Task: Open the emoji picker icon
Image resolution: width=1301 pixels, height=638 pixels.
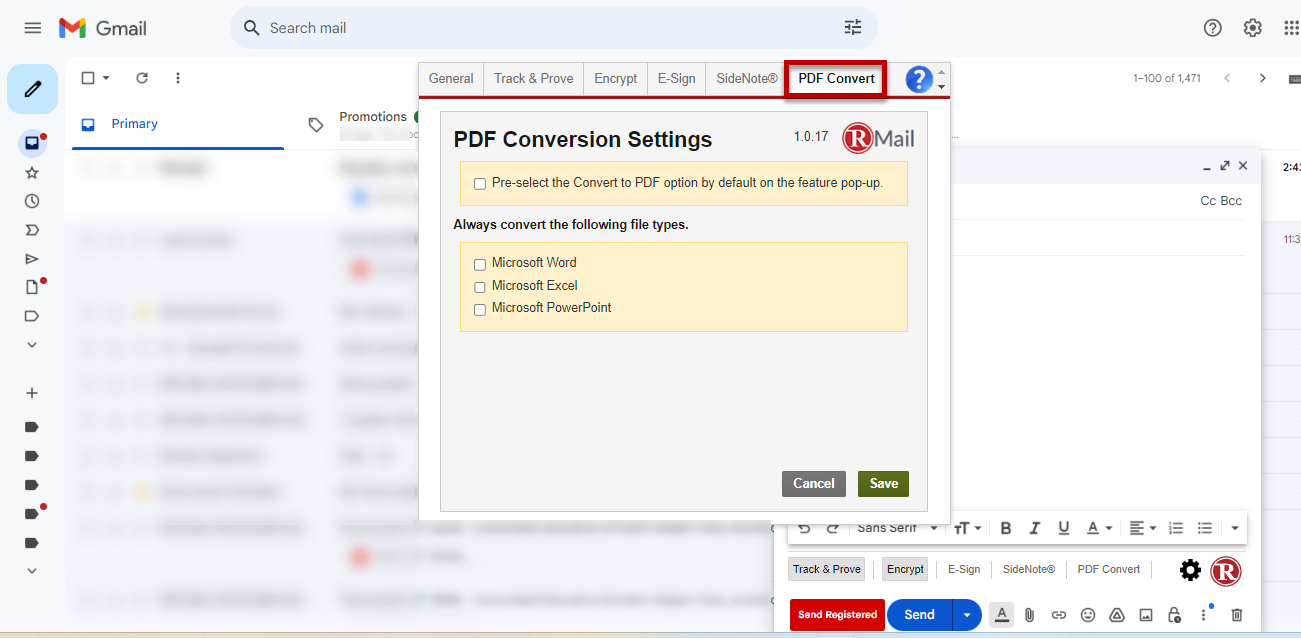Action: [1088, 615]
